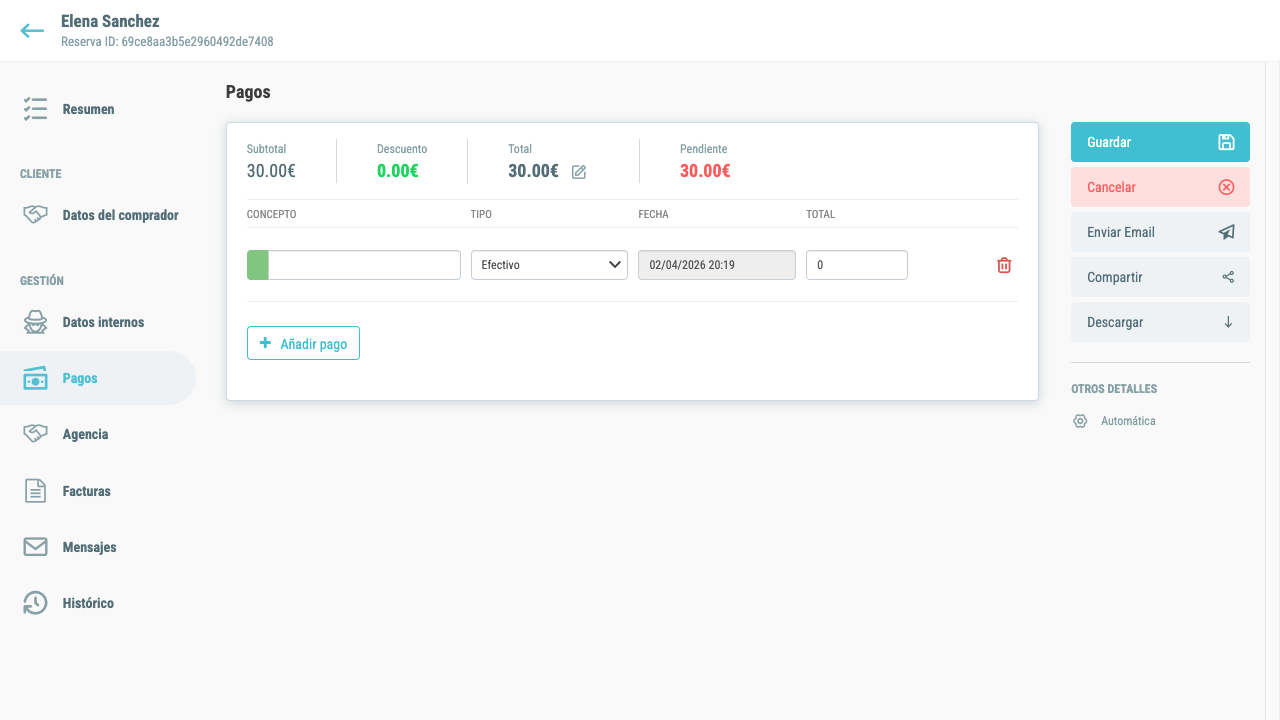Click the Añadir pago button

click(303, 343)
